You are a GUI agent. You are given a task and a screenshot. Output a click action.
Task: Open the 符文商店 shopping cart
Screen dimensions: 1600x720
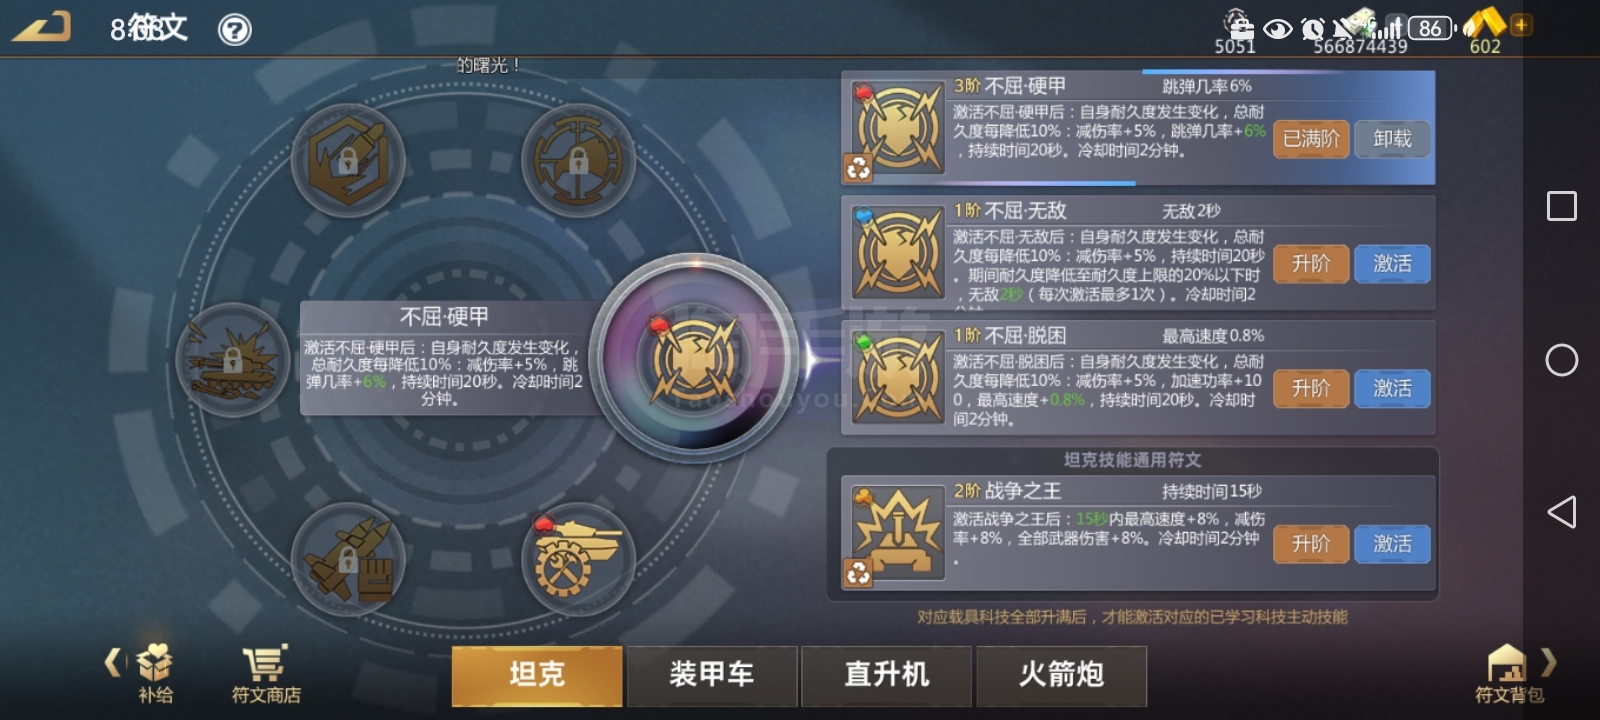click(x=266, y=674)
